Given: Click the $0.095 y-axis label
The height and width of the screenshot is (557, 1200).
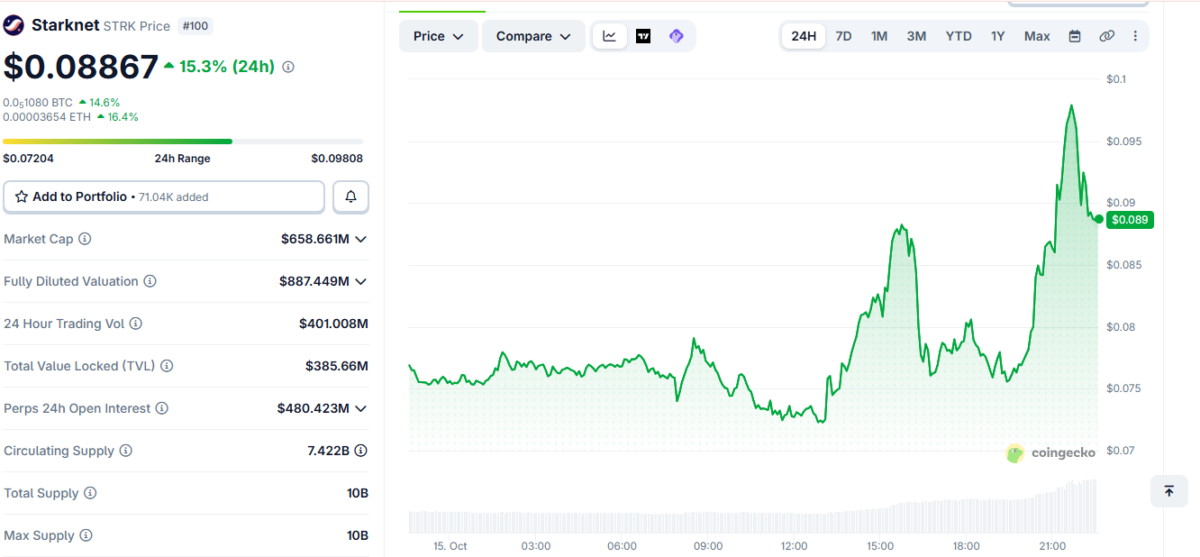Looking at the screenshot, I should [x=1123, y=141].
